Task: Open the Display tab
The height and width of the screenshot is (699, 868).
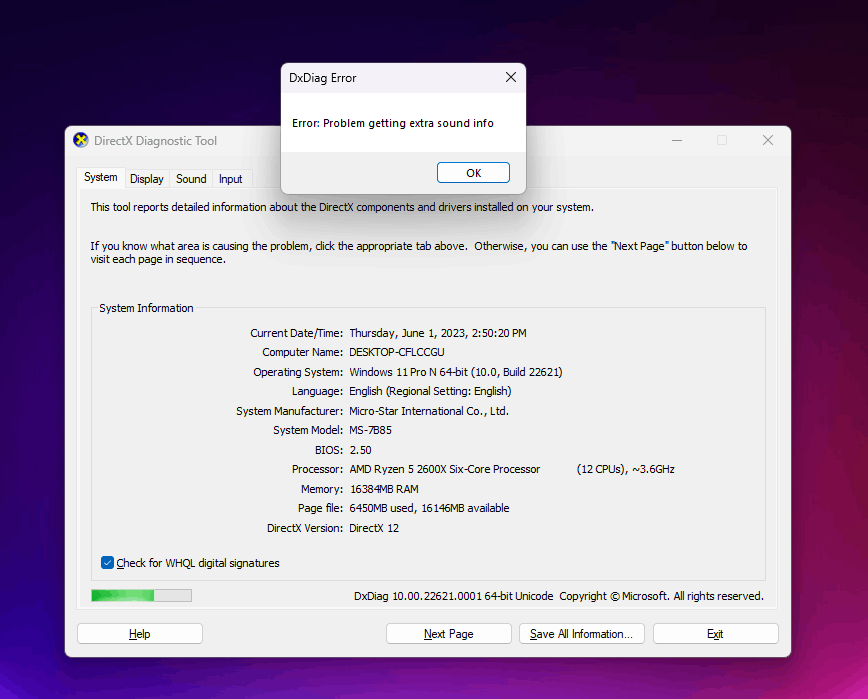Action: click(147, 179)
